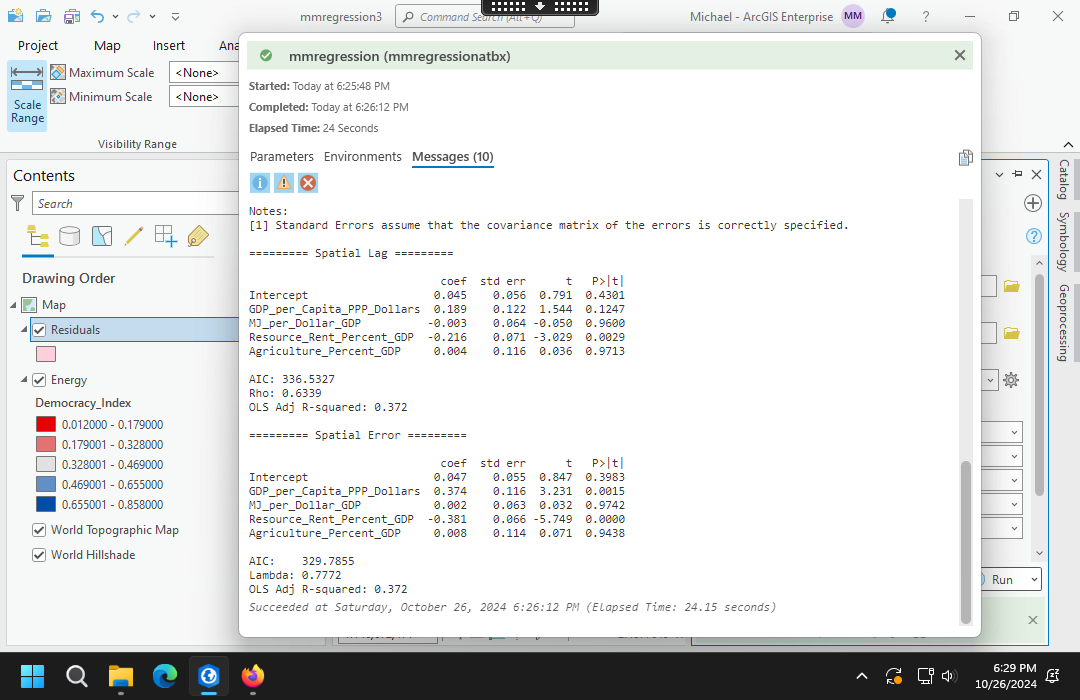Collapse the Map tree node
The image size is (1080, 700).
click(x=14, y=305)
